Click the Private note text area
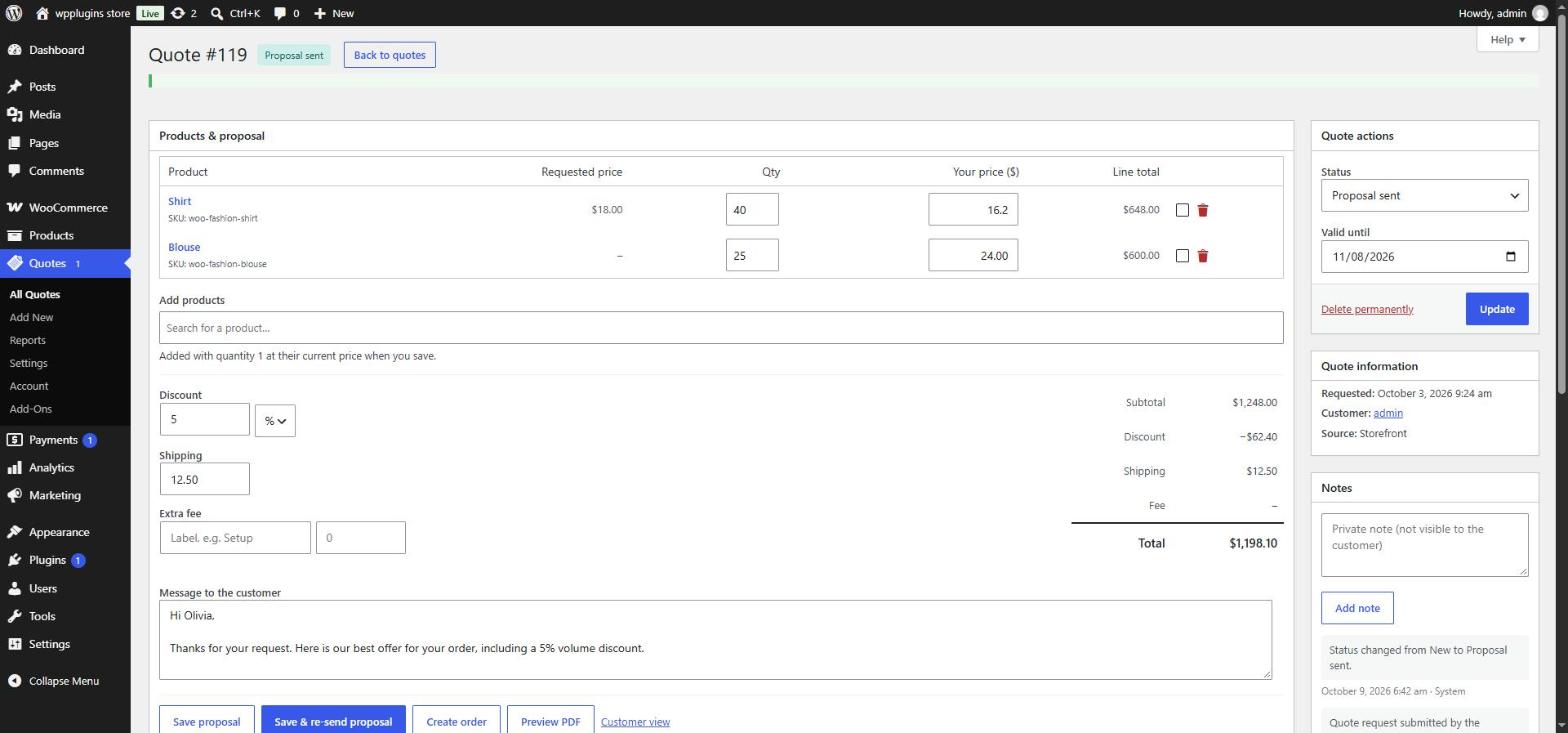1568x733 pixels. point(1424,545)
